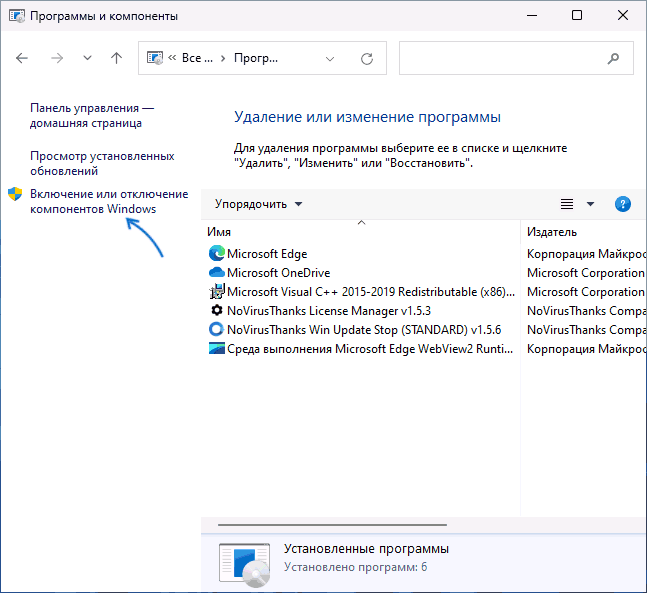The height and width of the screenshot is (593, 647).
Task: Click the Установленные программы details icon
Action: pos(245,565)
